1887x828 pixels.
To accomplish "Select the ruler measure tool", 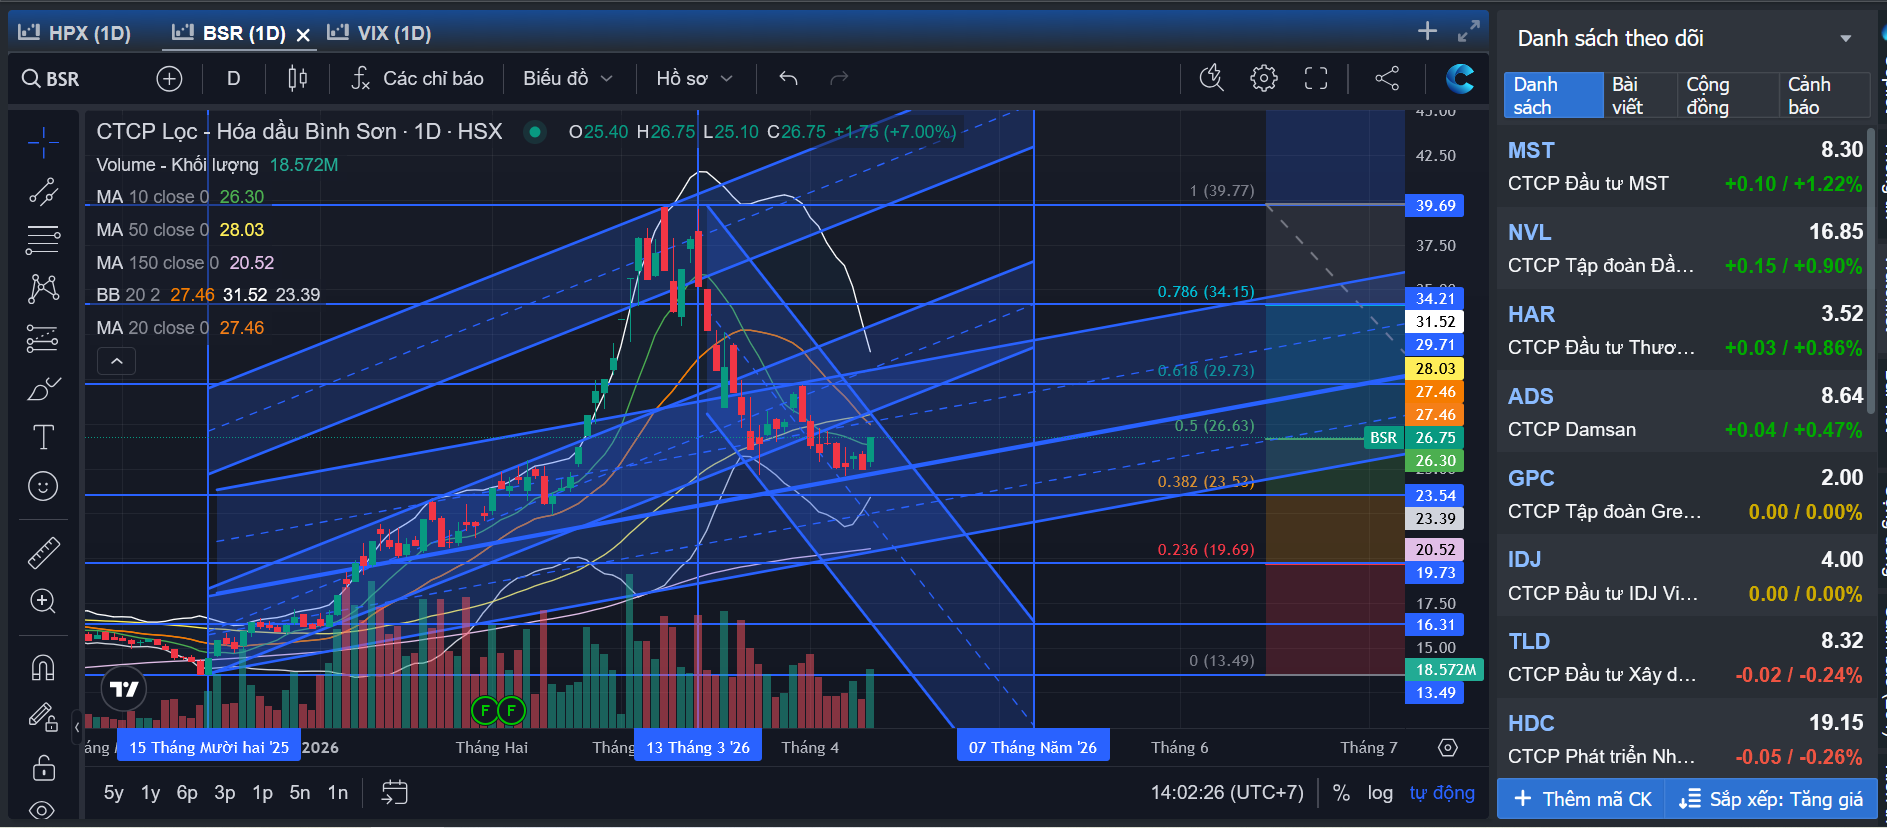I will [x=43, y=552].
